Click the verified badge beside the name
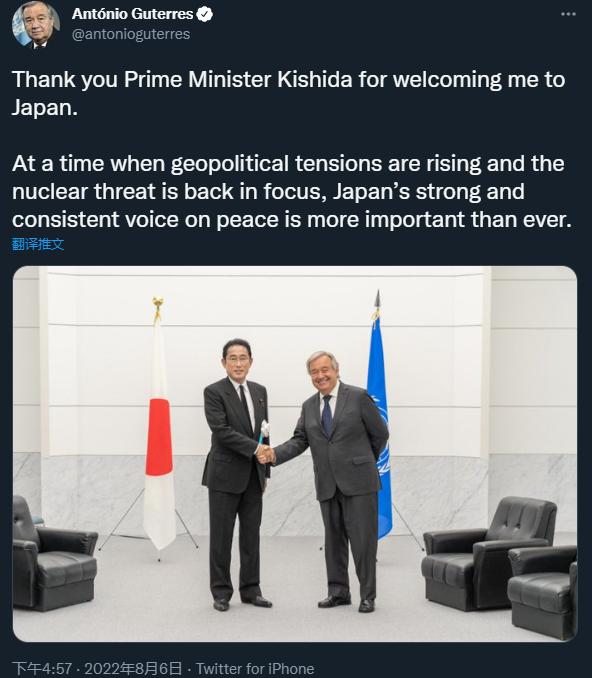 point(205,14)
